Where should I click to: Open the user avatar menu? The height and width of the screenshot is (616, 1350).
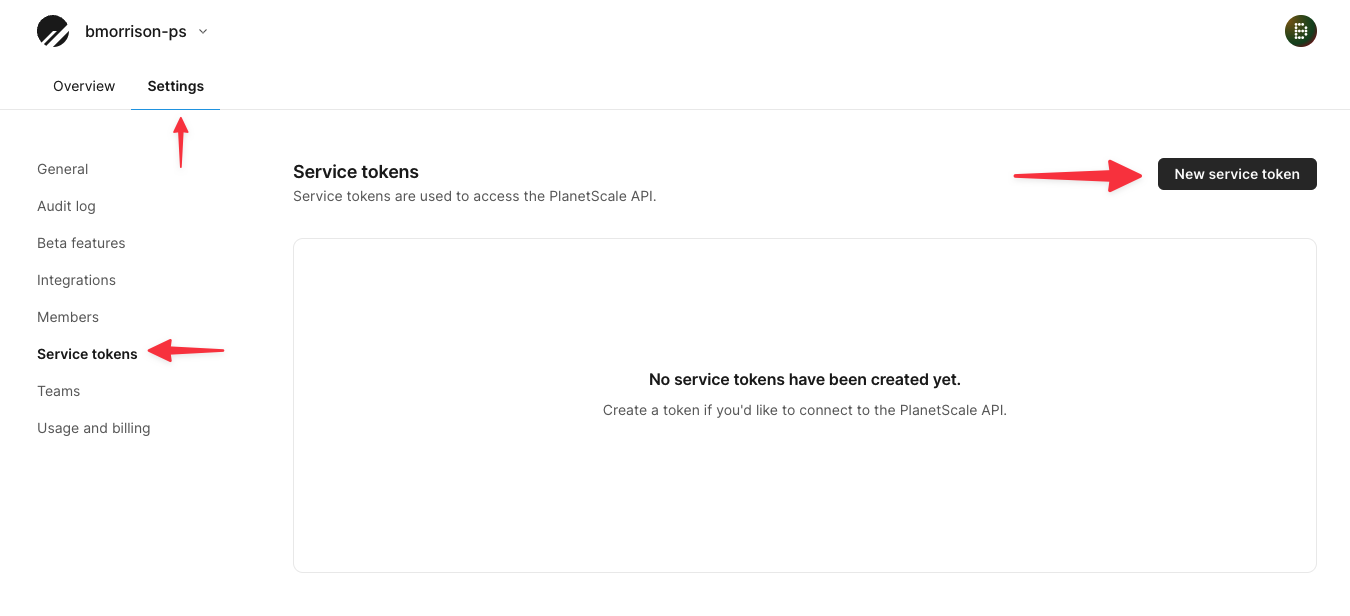[1300, 31]
